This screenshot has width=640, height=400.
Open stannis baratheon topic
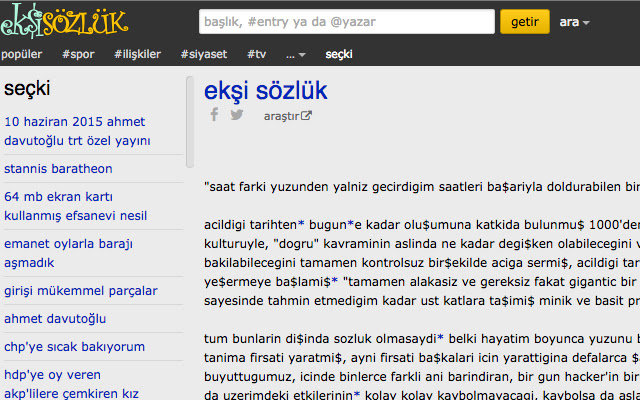(x=58, y=168)
